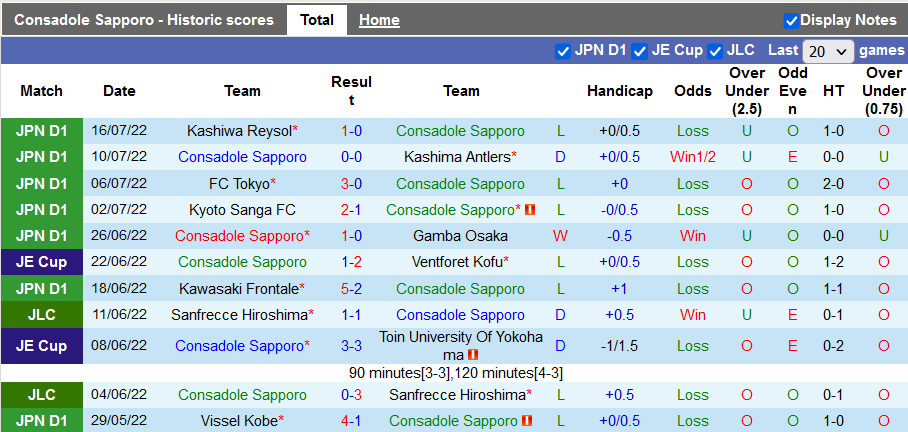Viewport: 908px width, 432px height.
Task: Switch to the Home tab
Action: [x=379, y=20]
